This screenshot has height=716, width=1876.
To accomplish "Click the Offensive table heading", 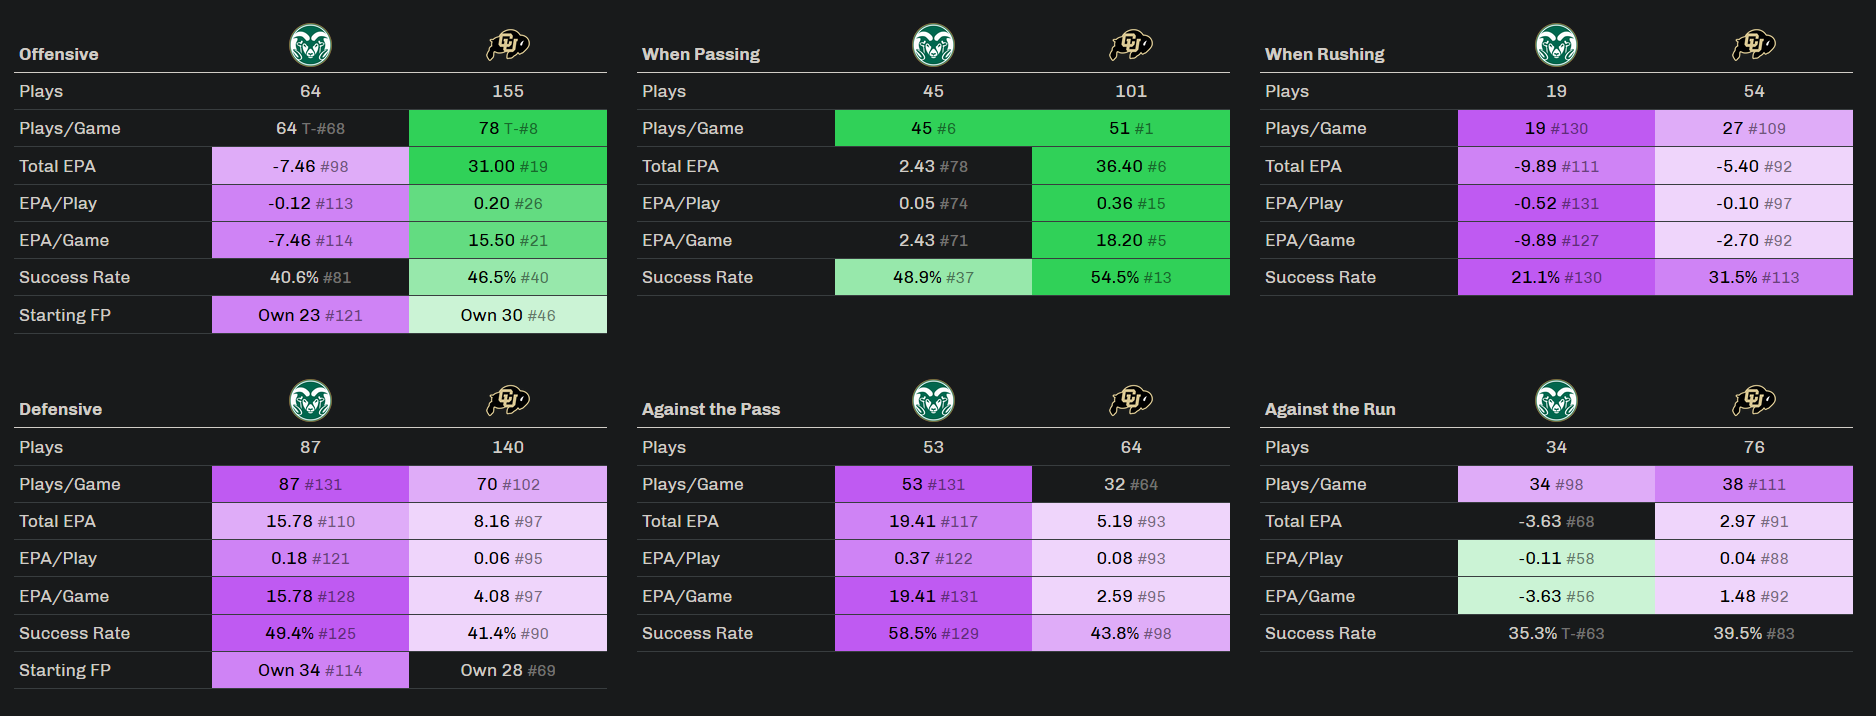I will tap(59, 54).
